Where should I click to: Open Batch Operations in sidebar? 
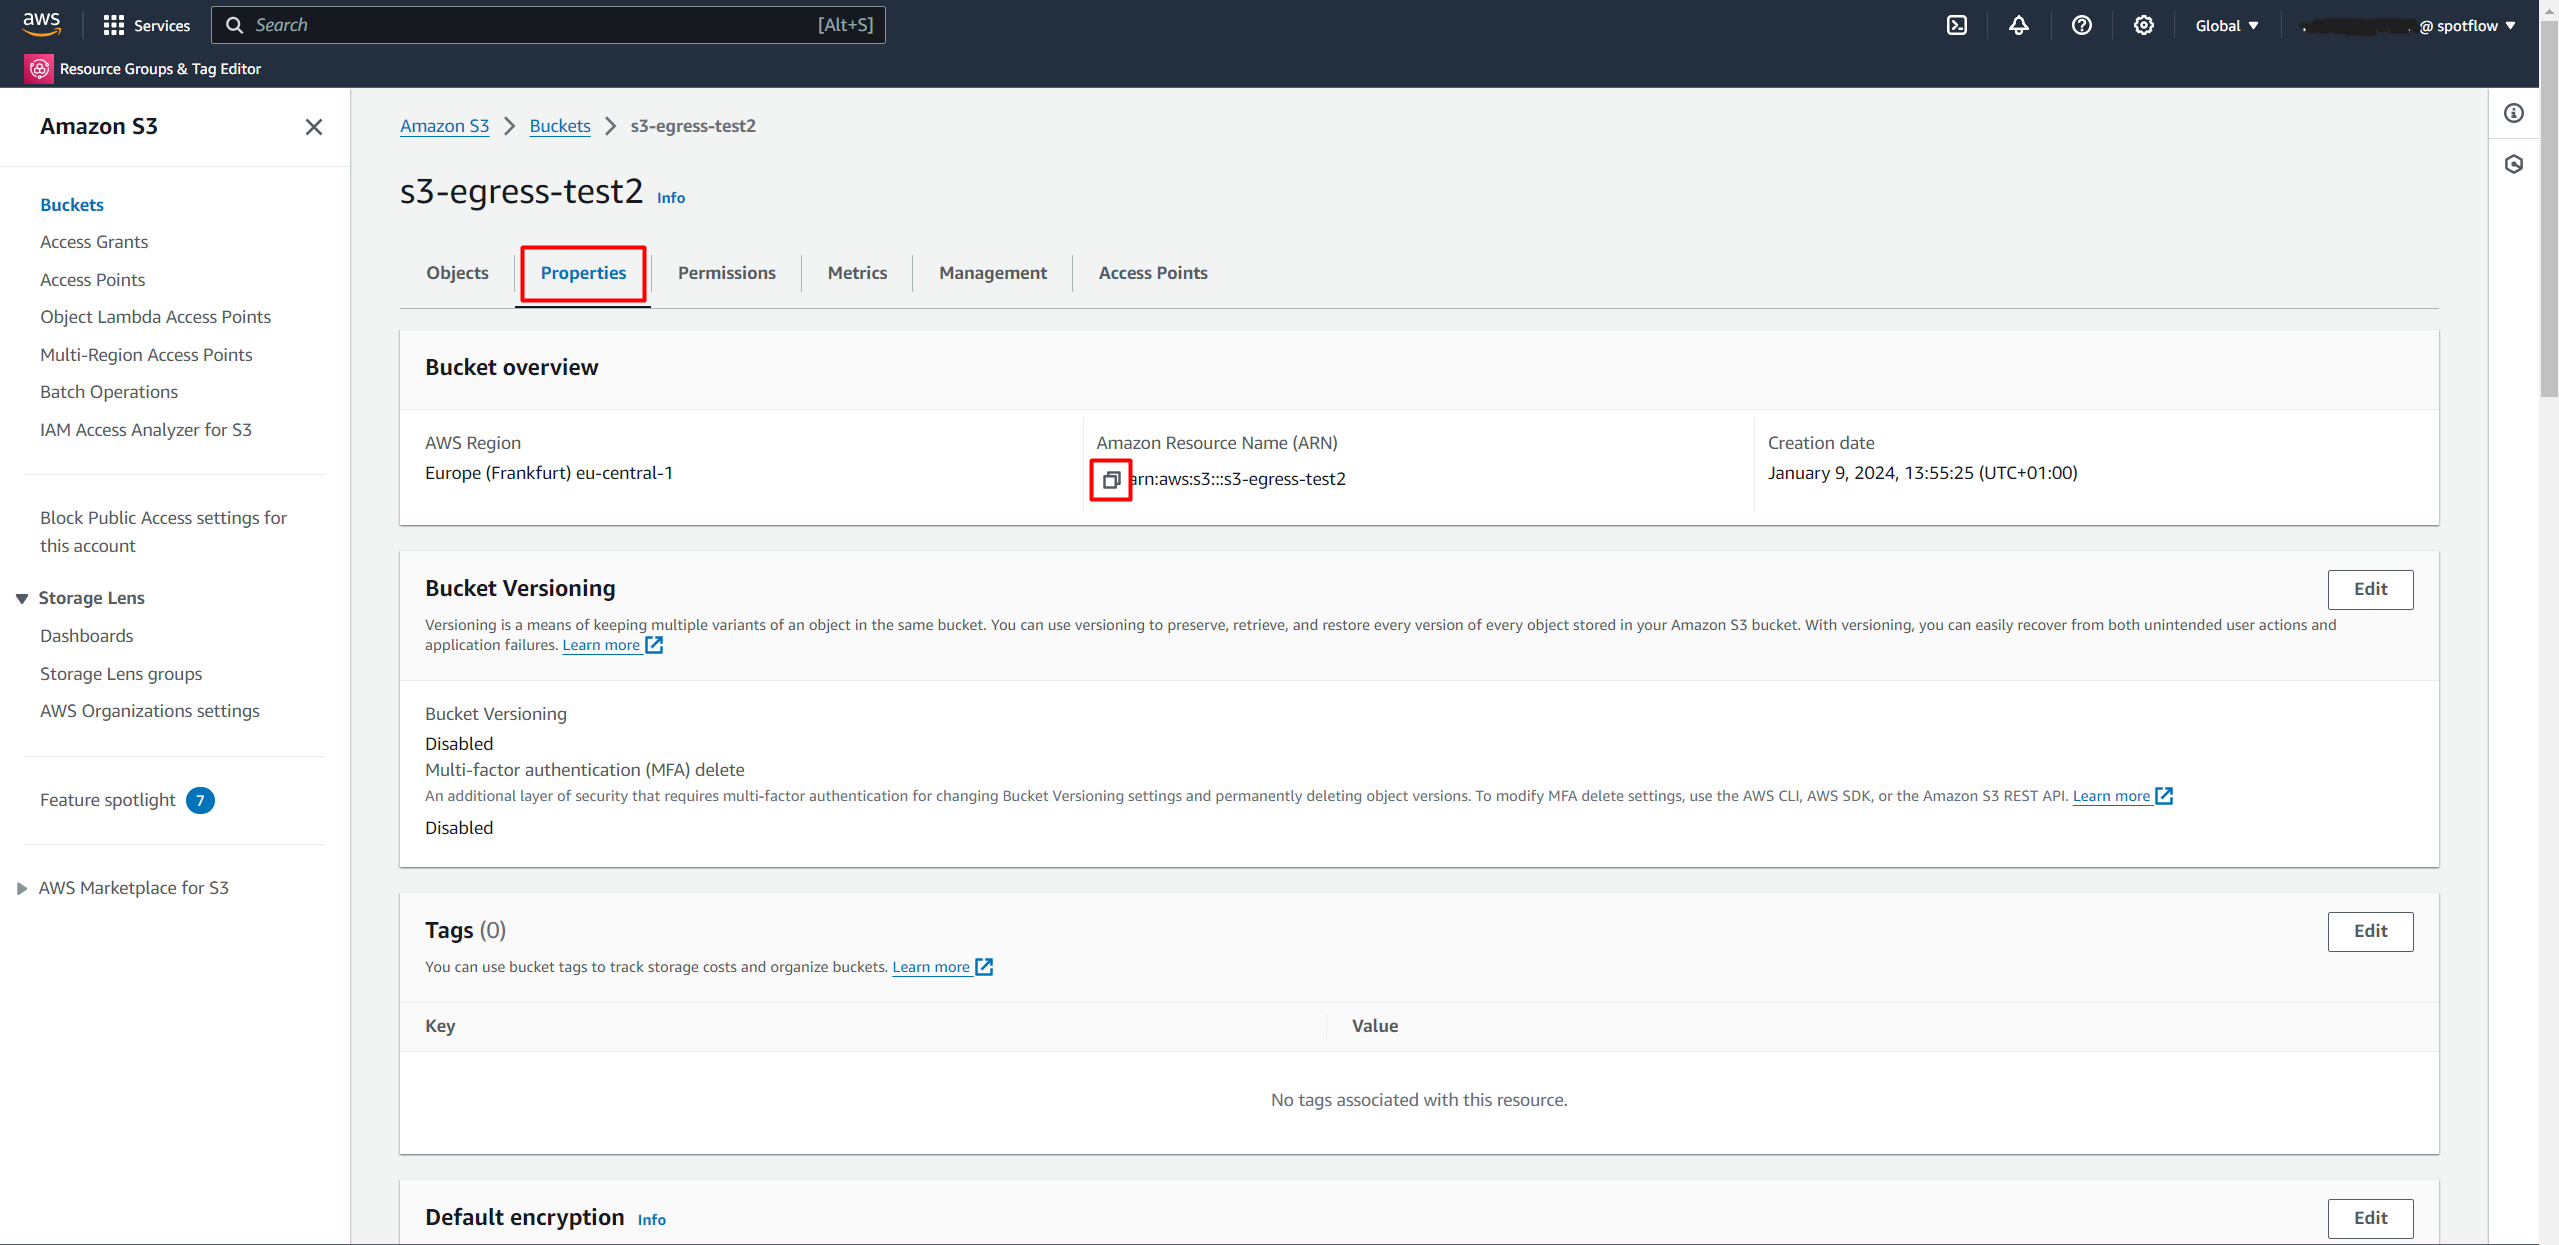pyautogui.click(x=109, y=392)
